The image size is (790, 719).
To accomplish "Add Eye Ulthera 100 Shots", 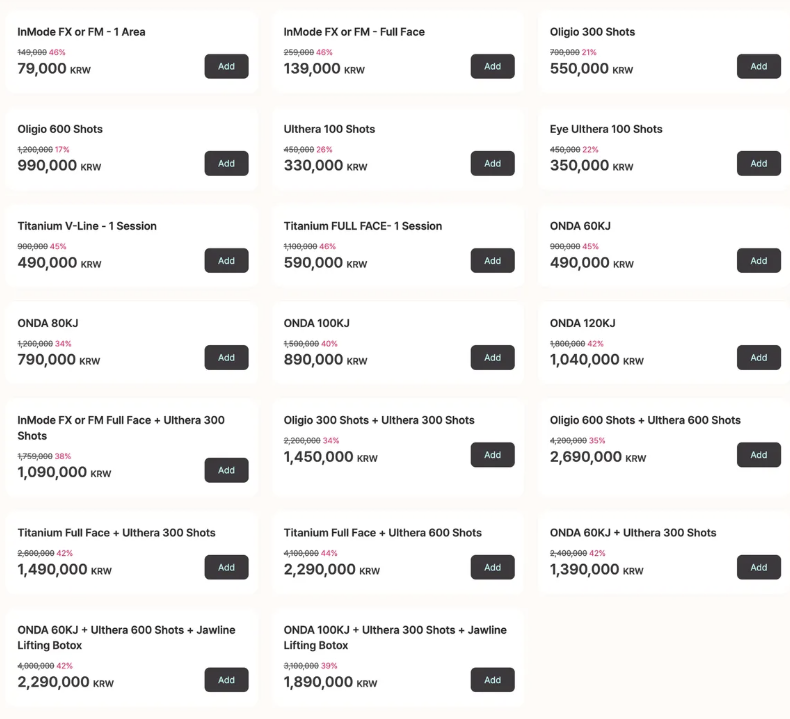I will click(758, 163).
